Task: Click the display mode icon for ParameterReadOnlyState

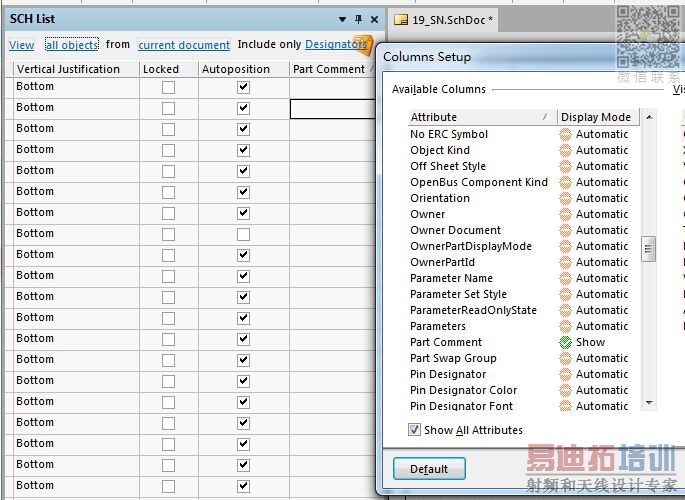Action: (565, 310)
